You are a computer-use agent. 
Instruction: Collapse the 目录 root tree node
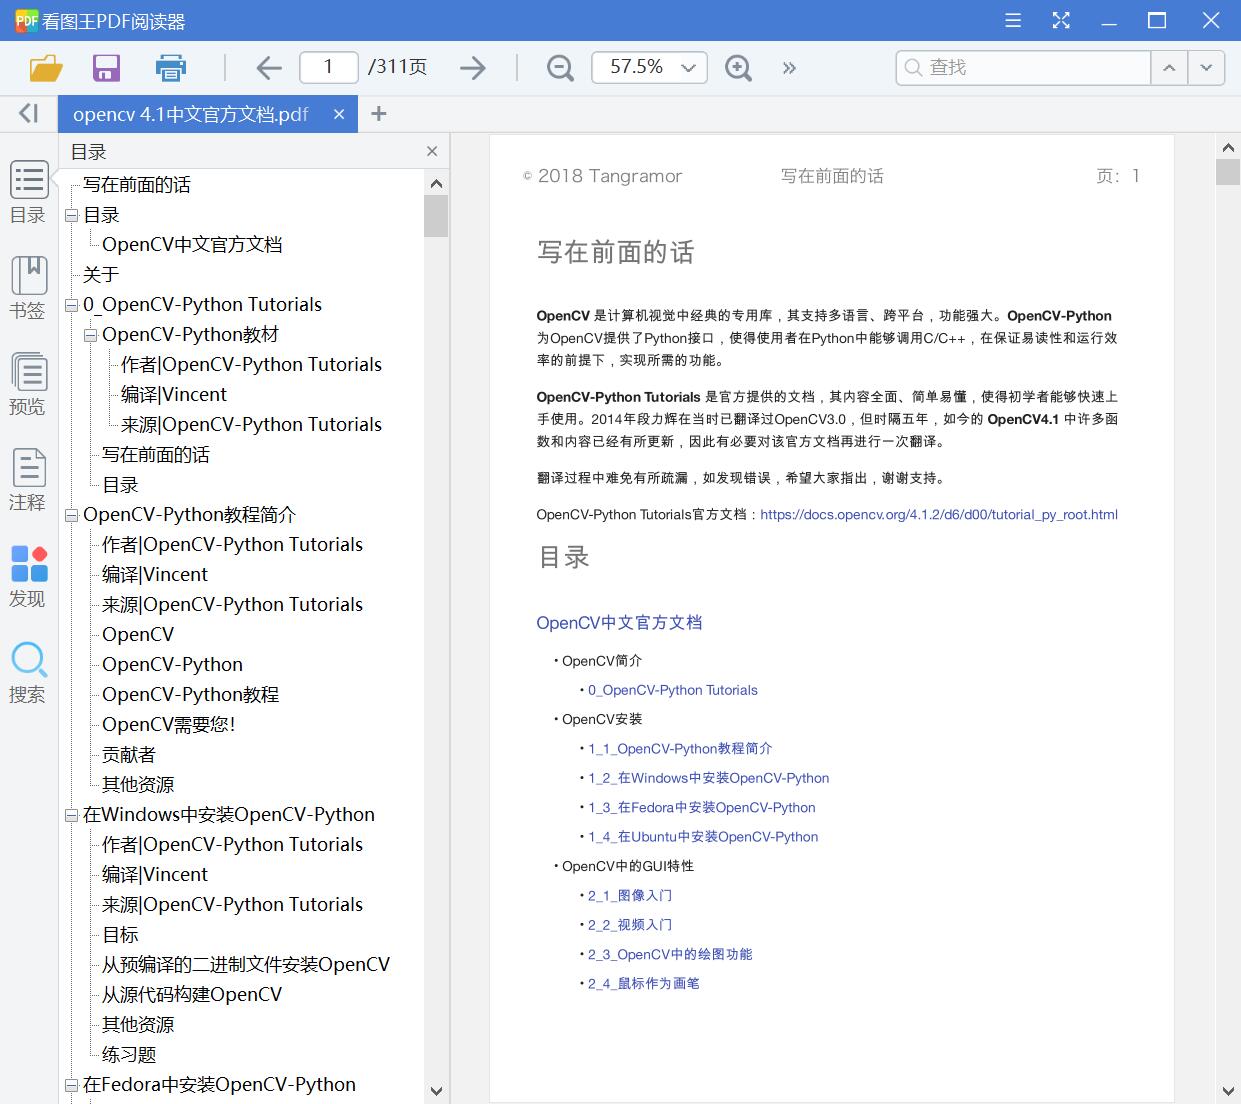pos(70,214)
